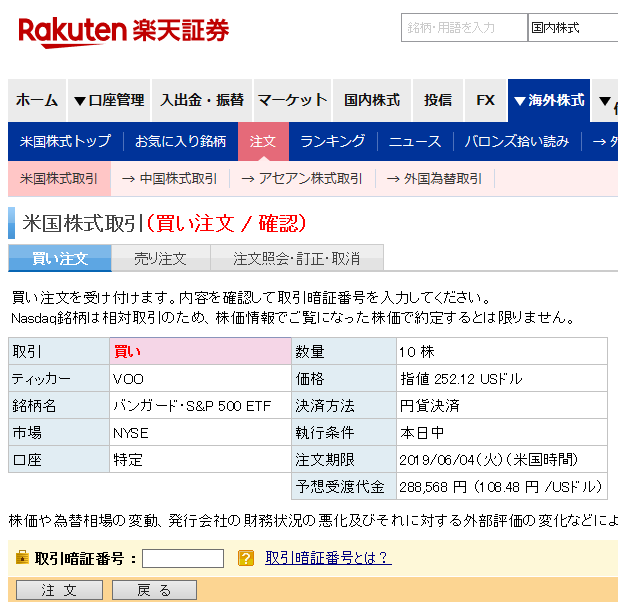Click the 戻る back button

[154, 590]
